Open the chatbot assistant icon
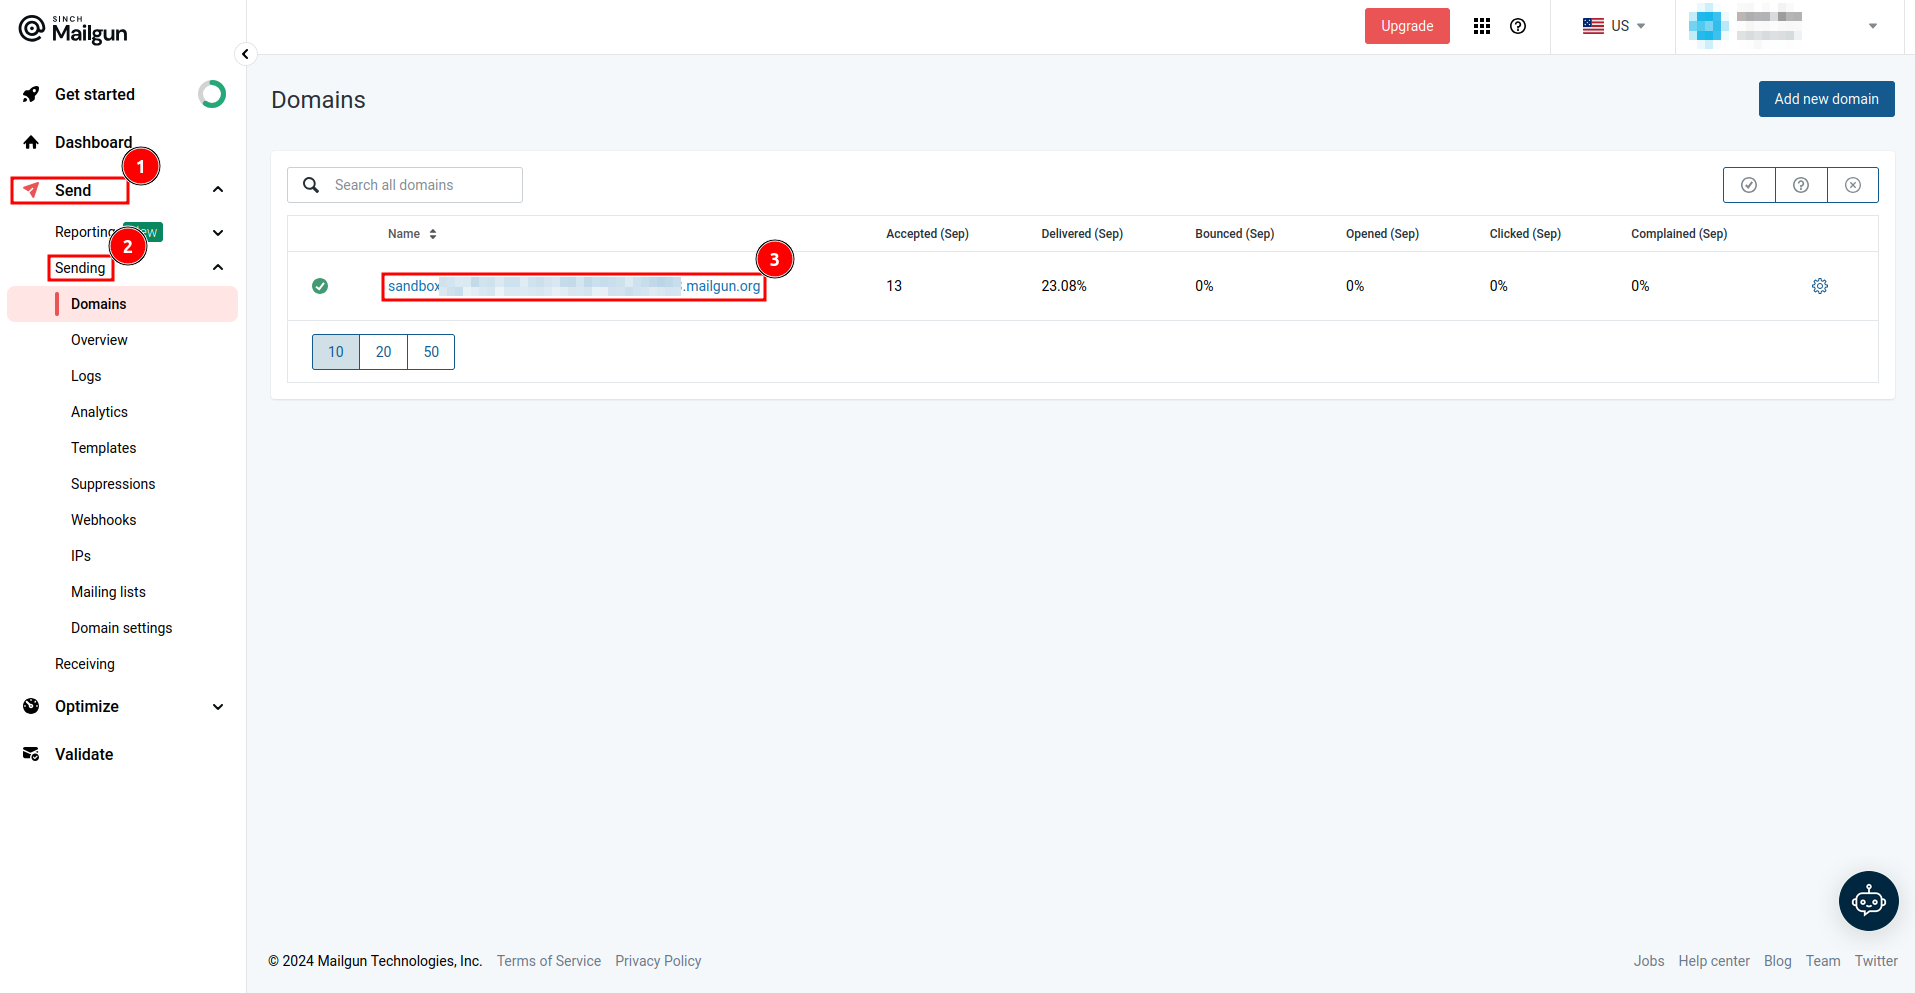The image size is (1915, 993). click(1868, 901)
